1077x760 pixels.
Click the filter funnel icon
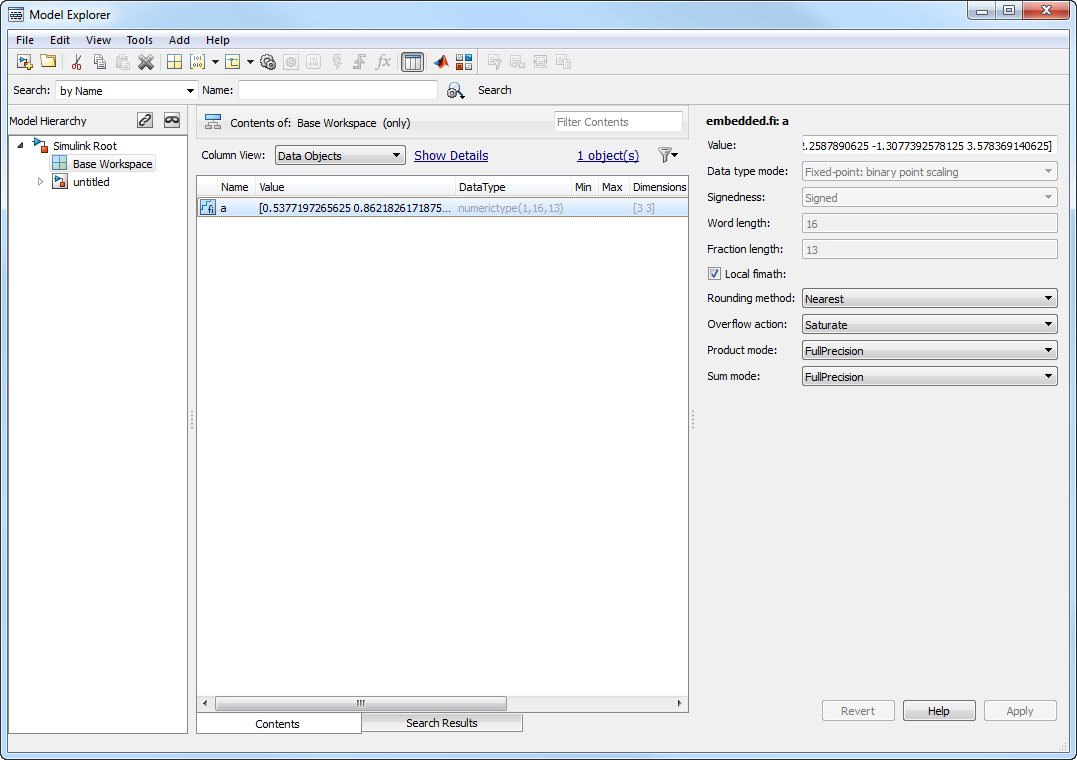(x=666, y=155)
